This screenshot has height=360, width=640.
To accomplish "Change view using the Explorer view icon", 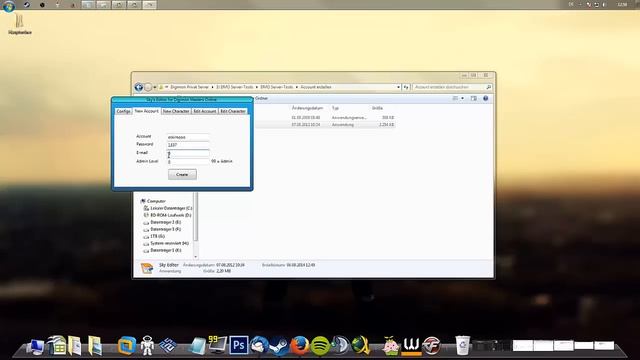I will point(455,98).
